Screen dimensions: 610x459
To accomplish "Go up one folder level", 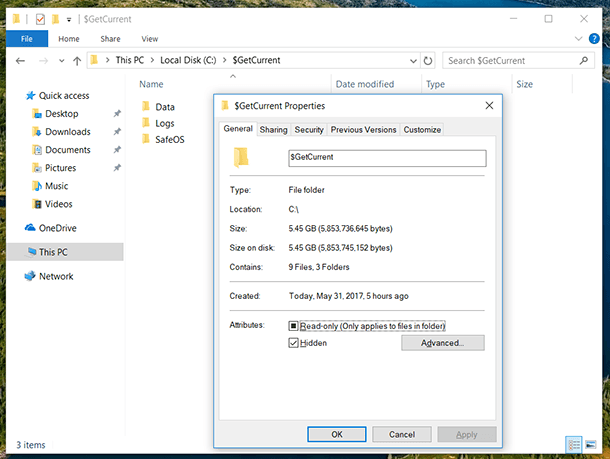I will pos(77,61).
